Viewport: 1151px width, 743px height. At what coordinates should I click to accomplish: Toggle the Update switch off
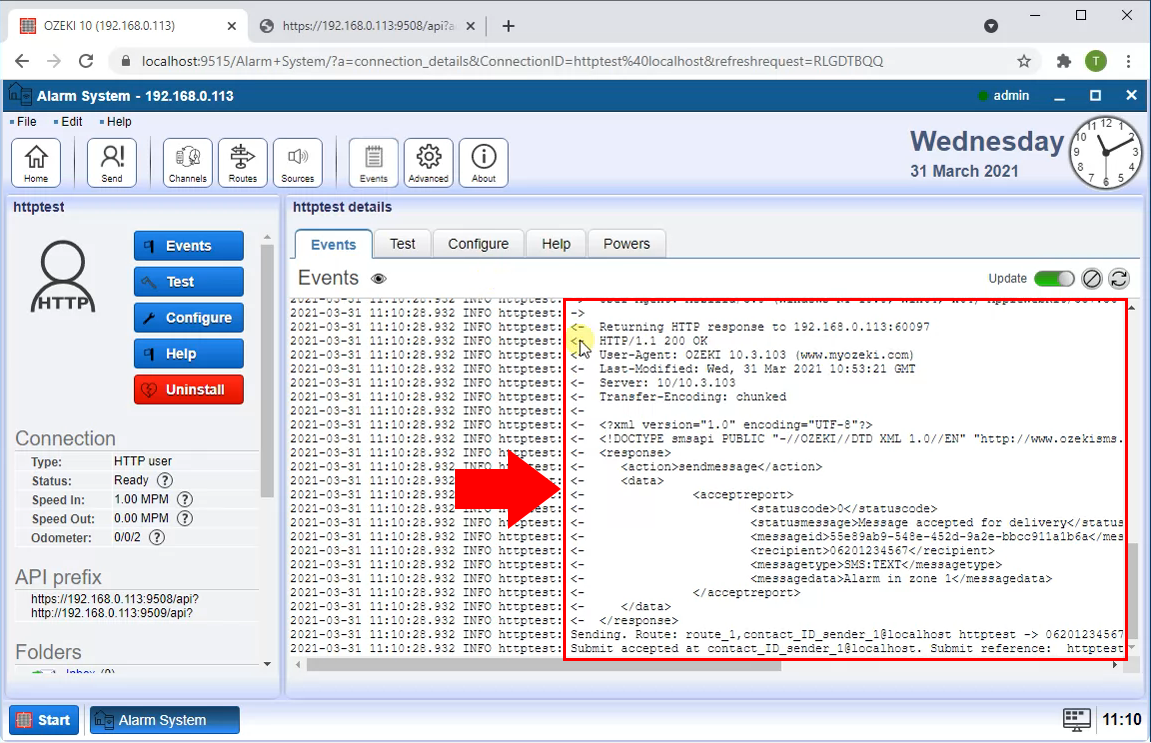1054,279
